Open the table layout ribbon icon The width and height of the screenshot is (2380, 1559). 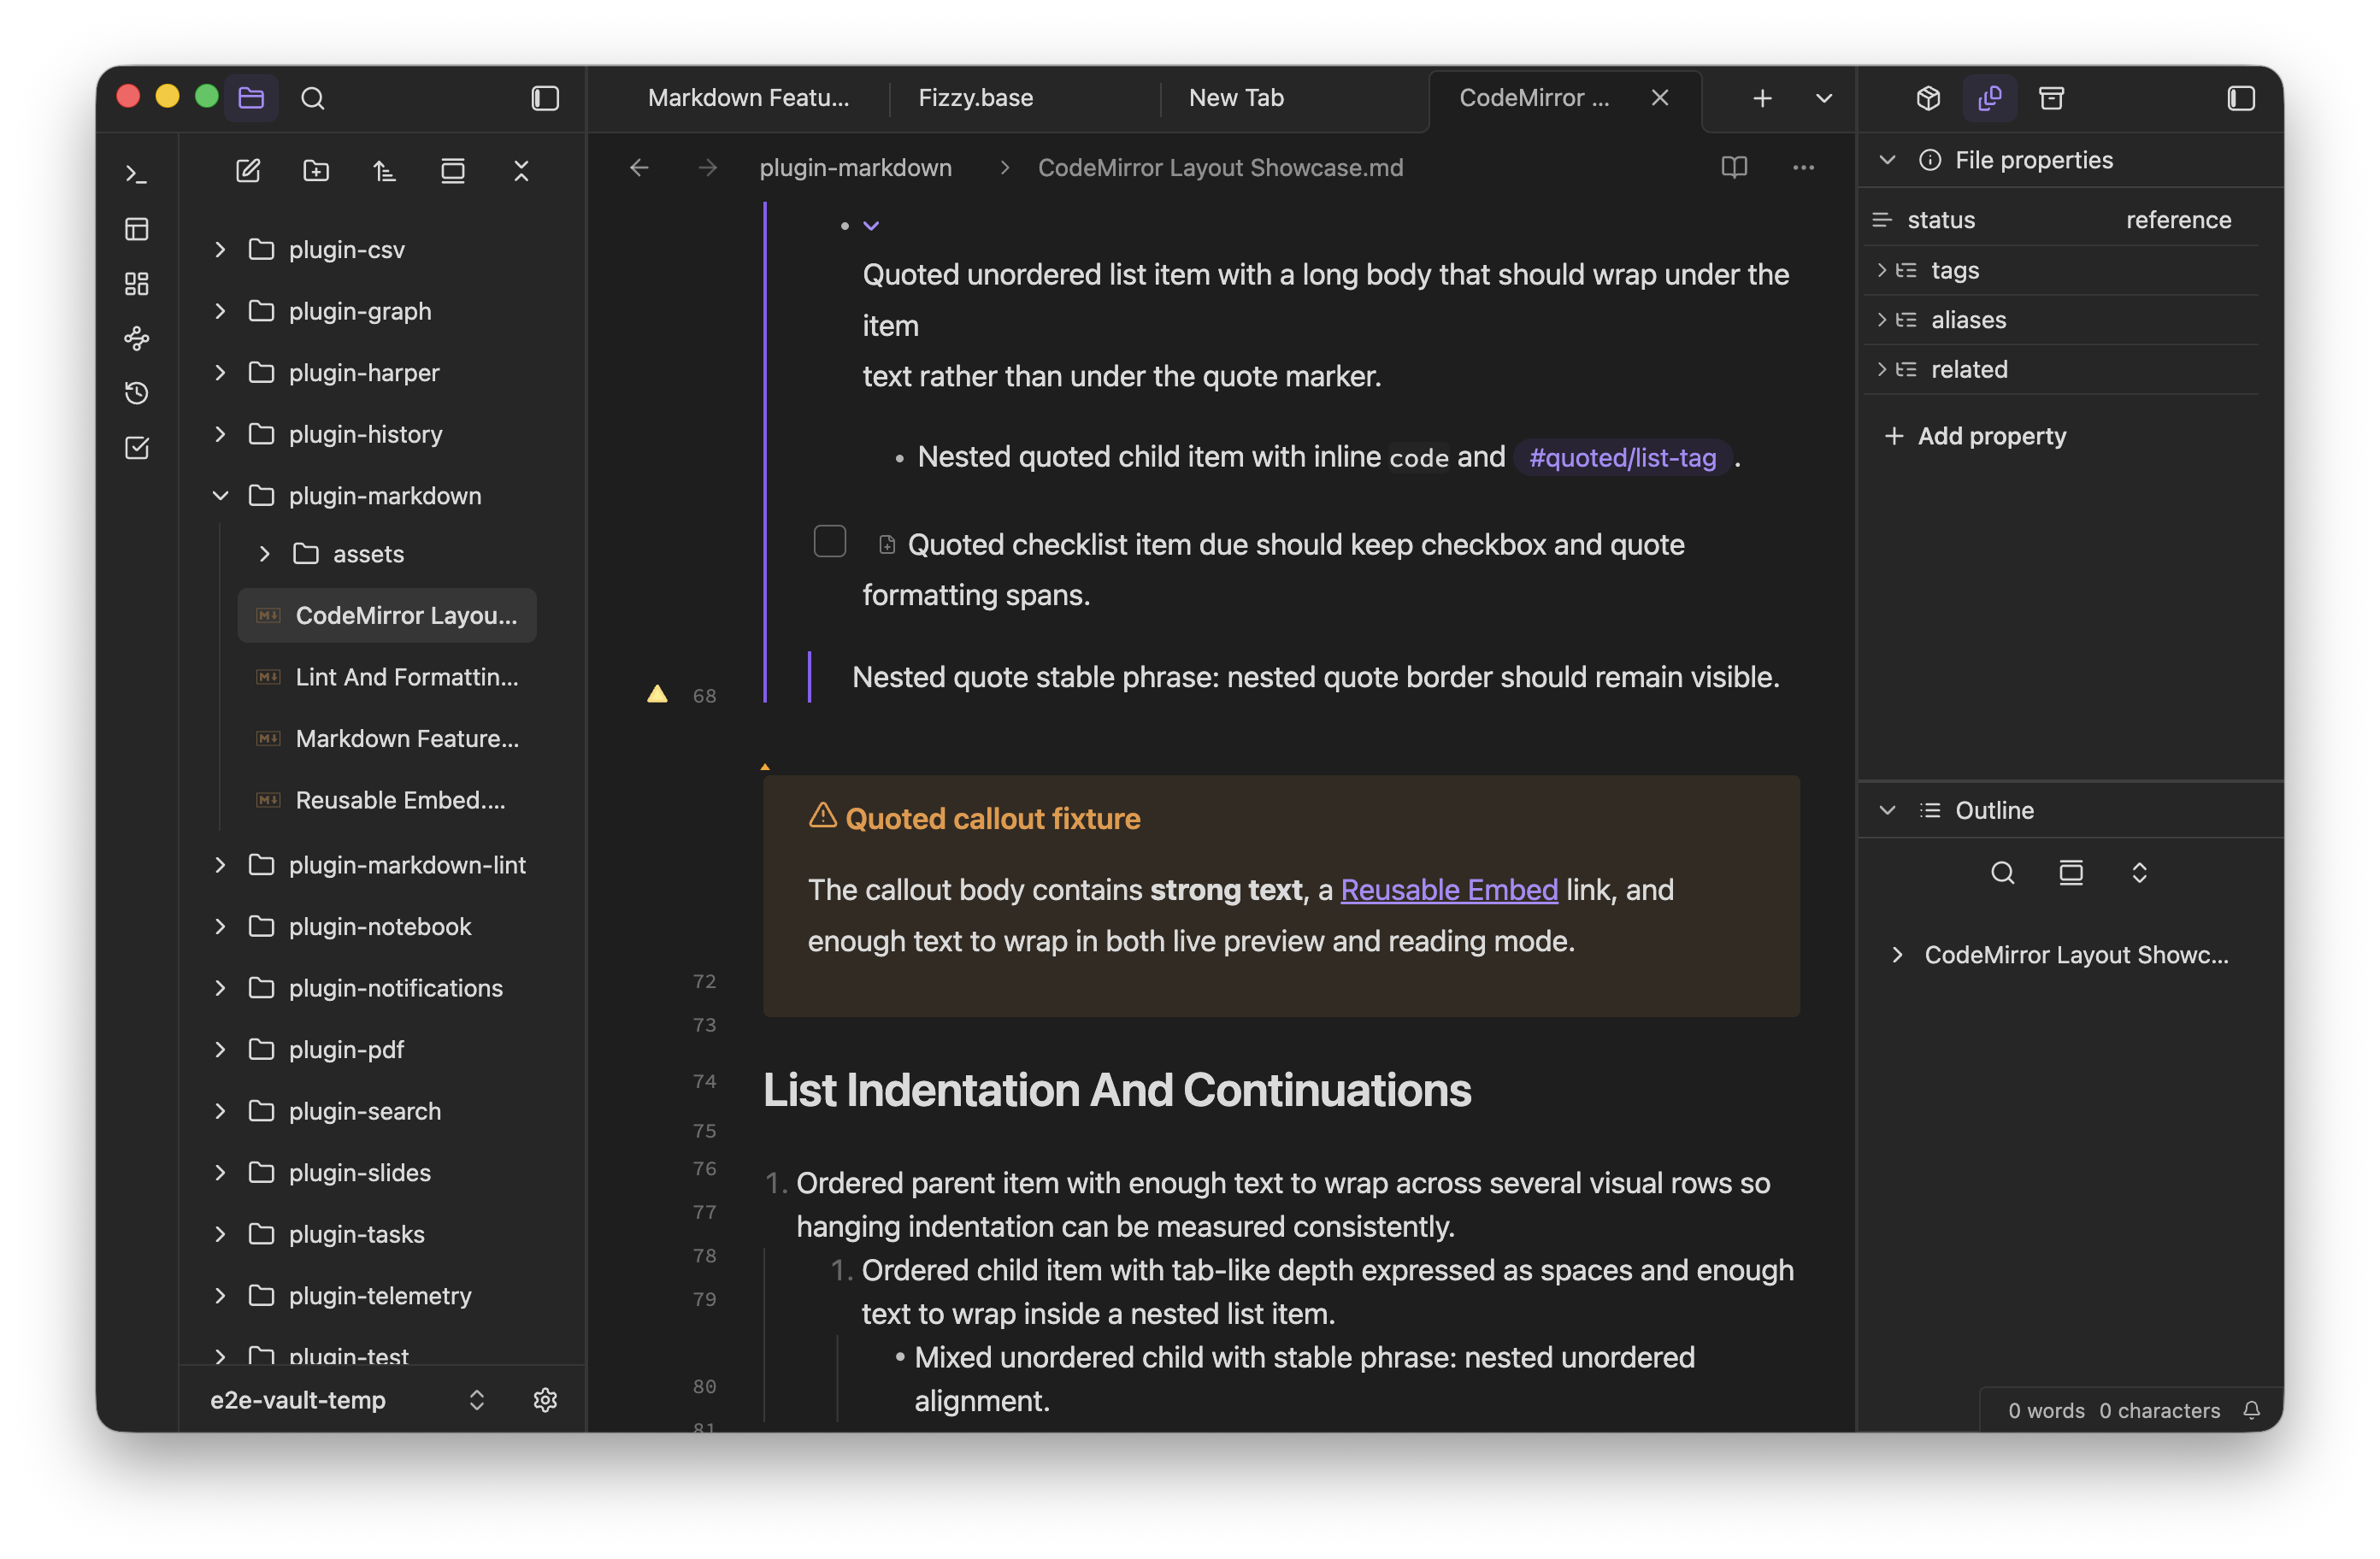click(137, 229)
